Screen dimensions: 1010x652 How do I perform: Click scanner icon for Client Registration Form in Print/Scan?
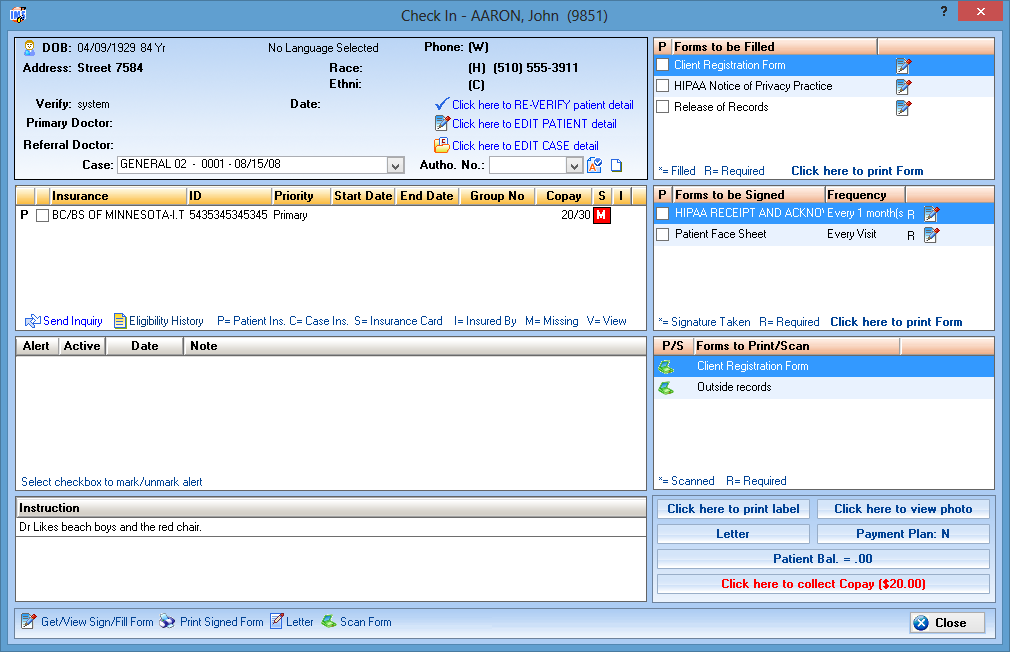666,367
